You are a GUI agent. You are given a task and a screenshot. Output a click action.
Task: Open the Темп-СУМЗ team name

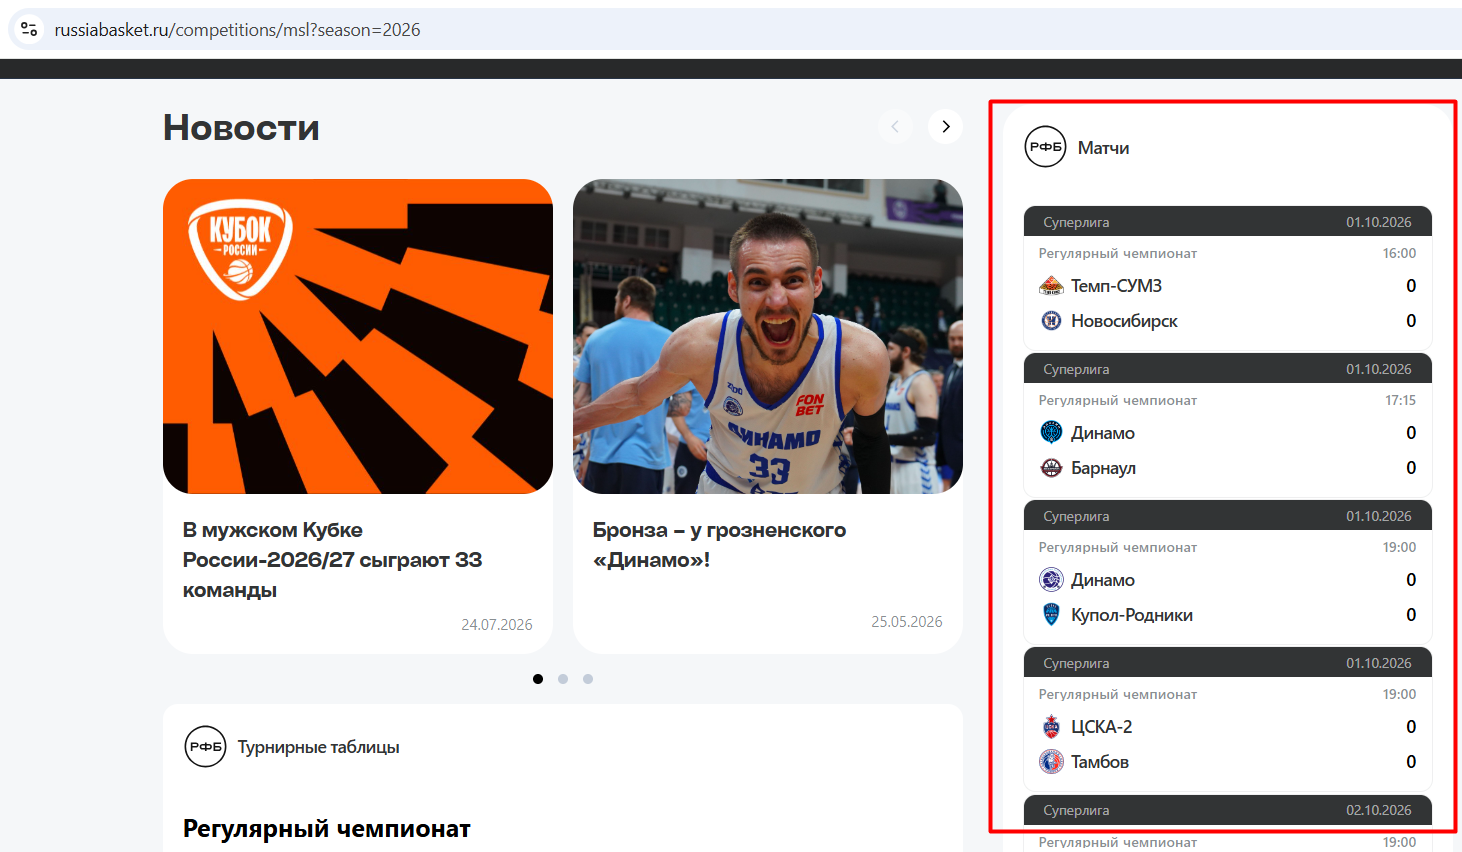click(x=1117, y=286)
